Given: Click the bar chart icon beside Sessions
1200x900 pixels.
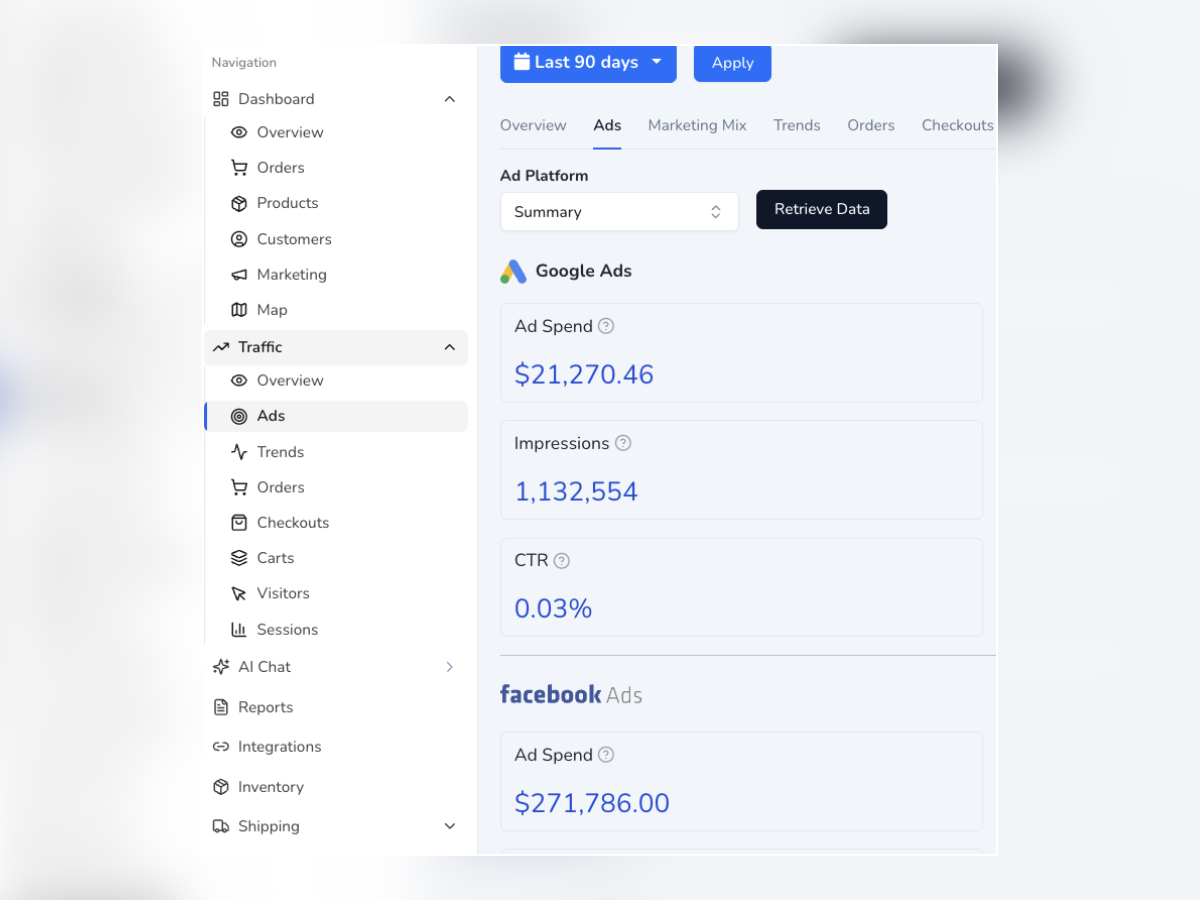Looking at the screenshot, I should pos(239,629).
